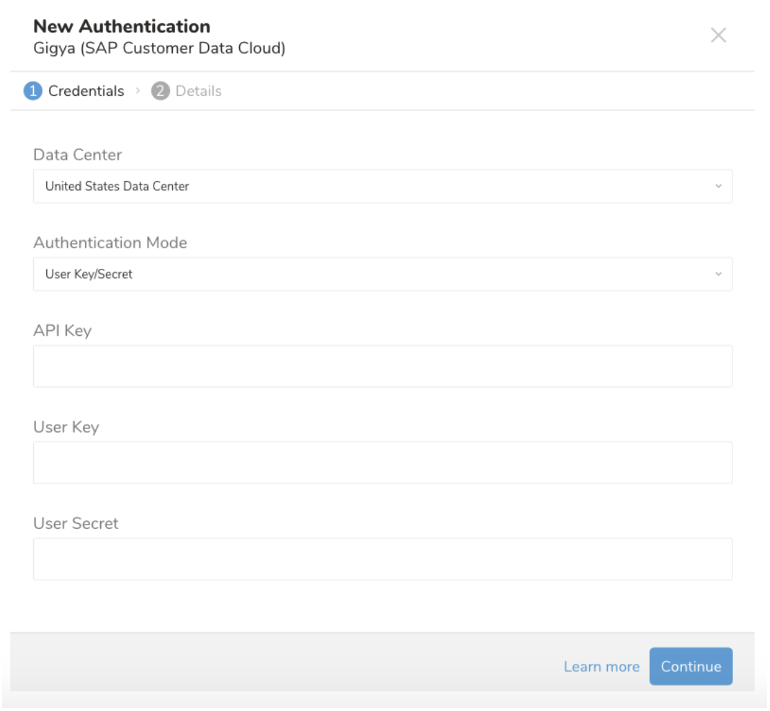Open the United States Data Center dropdown
Image resolution: width=770 pixels, height=711 pixels.
(382, 186)
